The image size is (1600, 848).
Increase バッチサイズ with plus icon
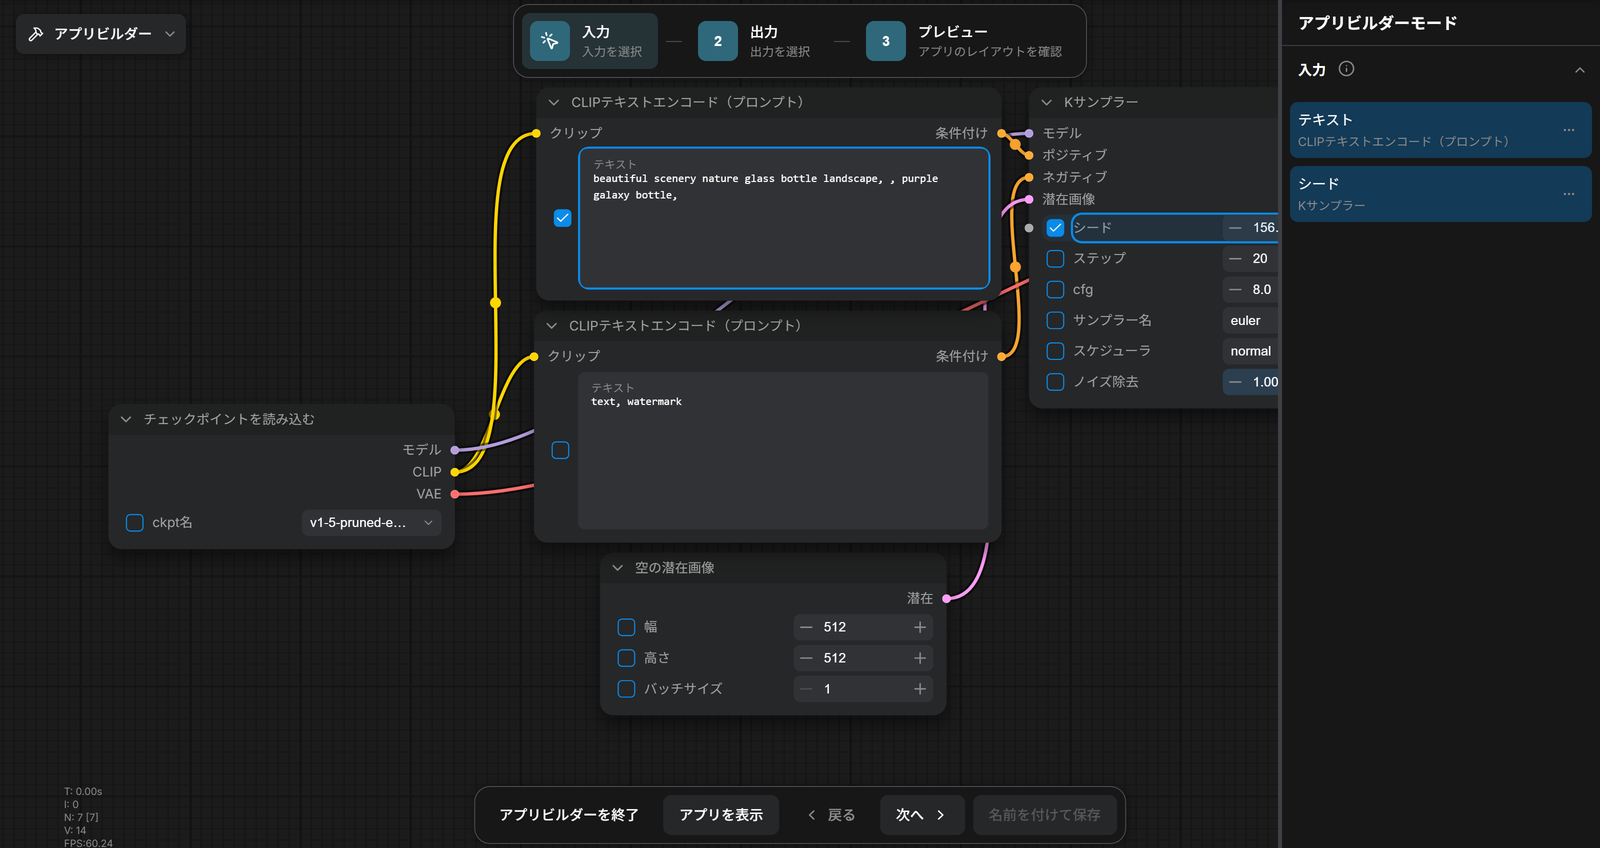click(x=920, y=689)
